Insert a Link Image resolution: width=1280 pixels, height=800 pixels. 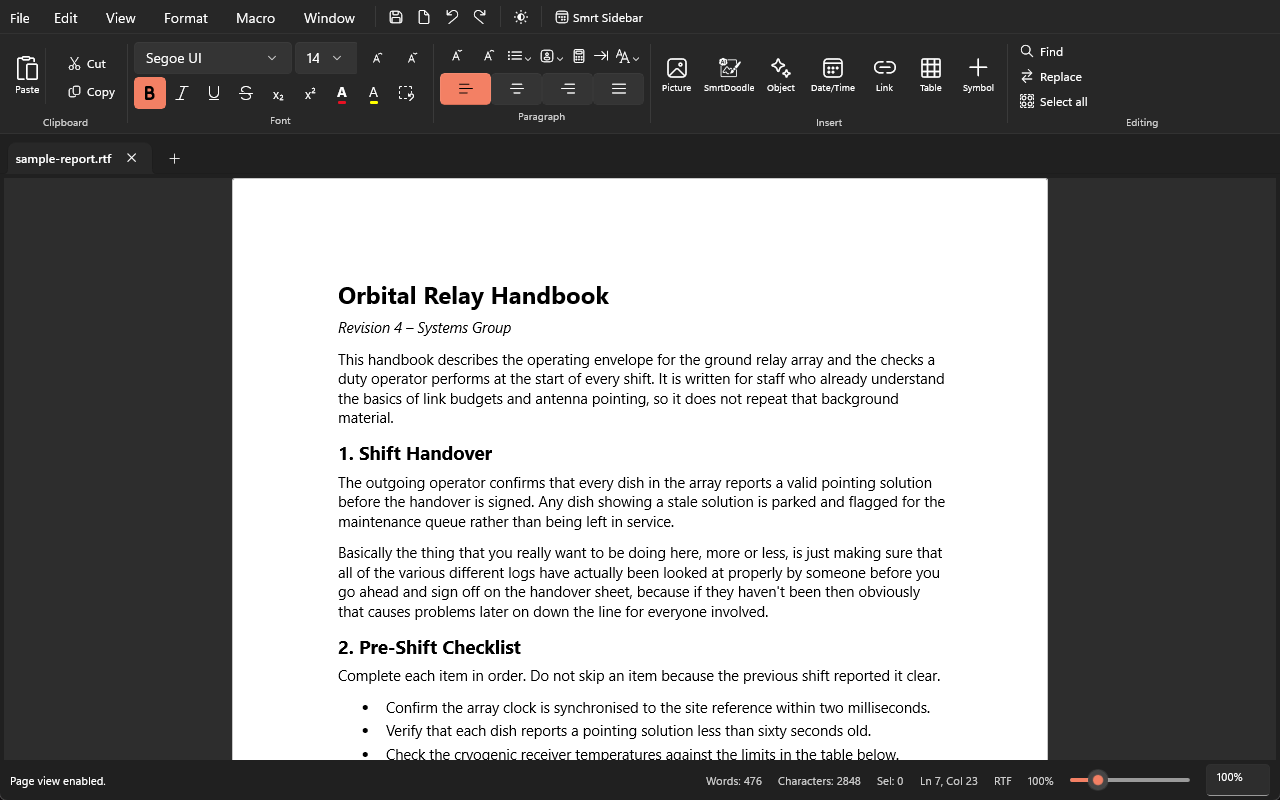pyautogui.click(x=884, y=75)
